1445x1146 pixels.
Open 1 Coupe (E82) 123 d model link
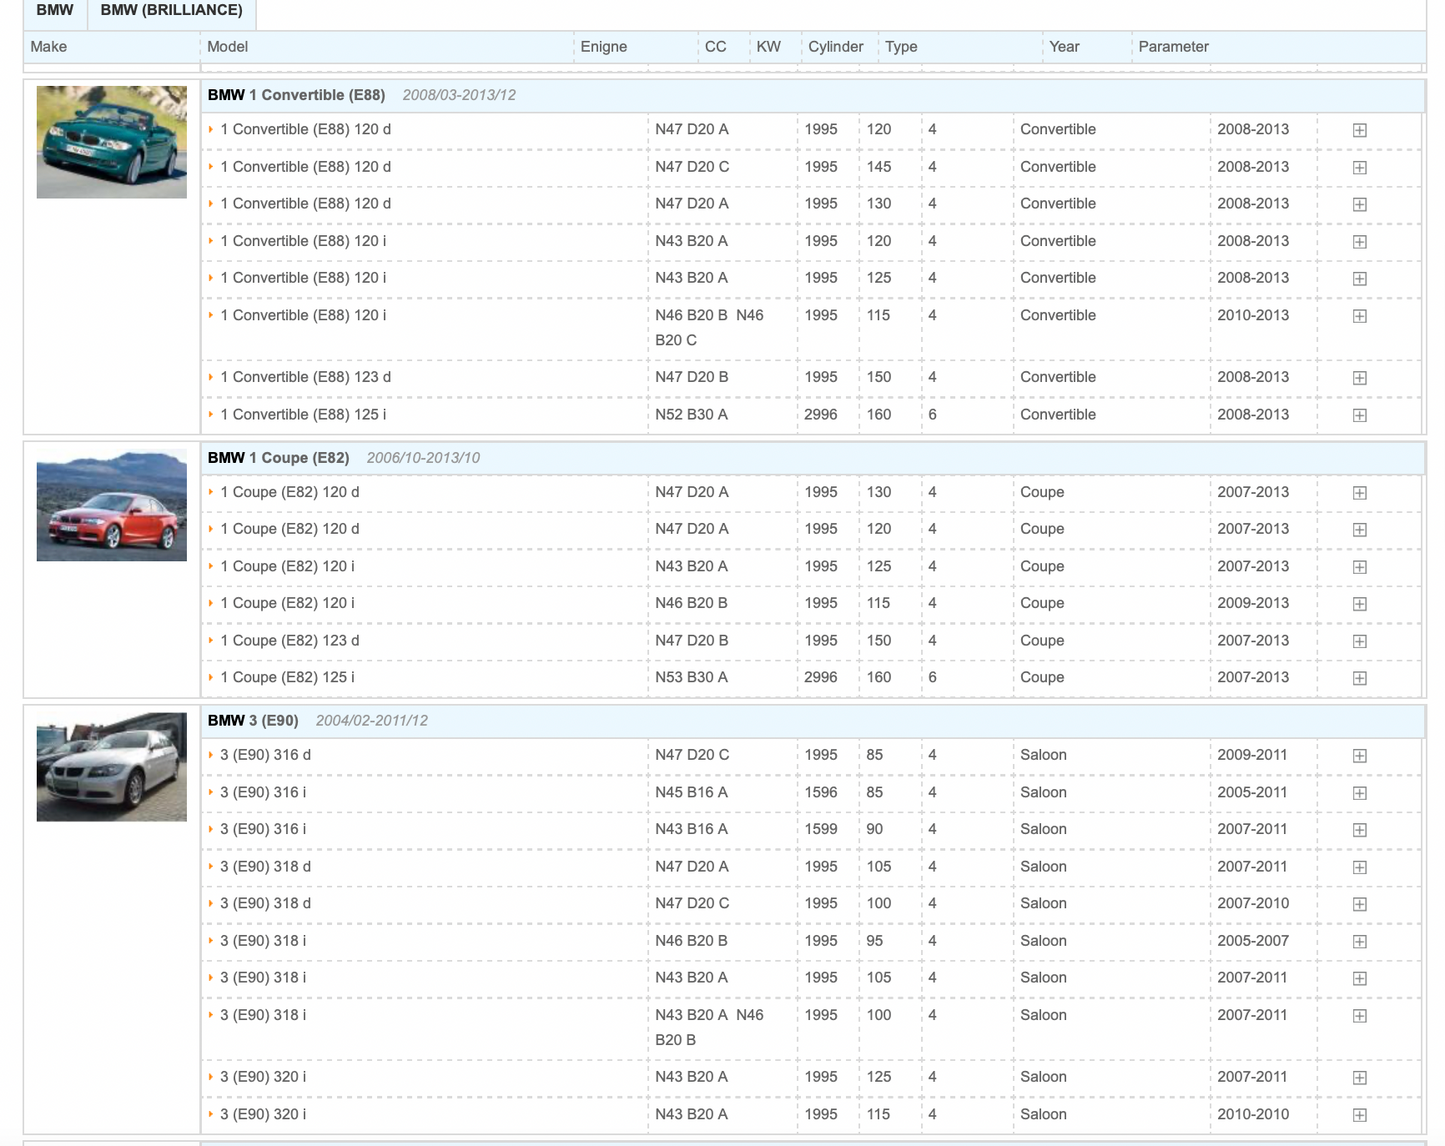coord(289,641)
